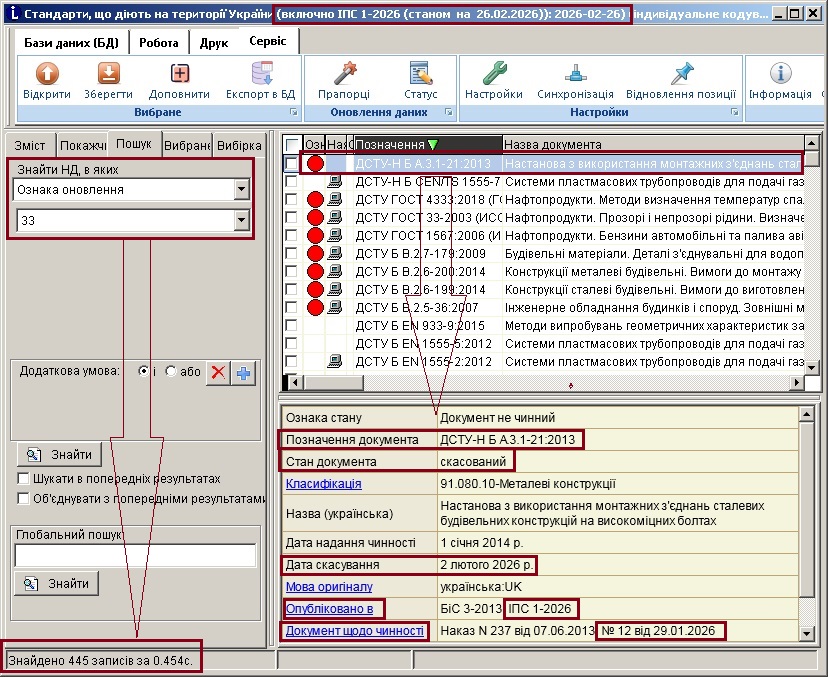Select the 'або' radio option
The width and height of the screenshot is (828, 677).
(170, 371)
